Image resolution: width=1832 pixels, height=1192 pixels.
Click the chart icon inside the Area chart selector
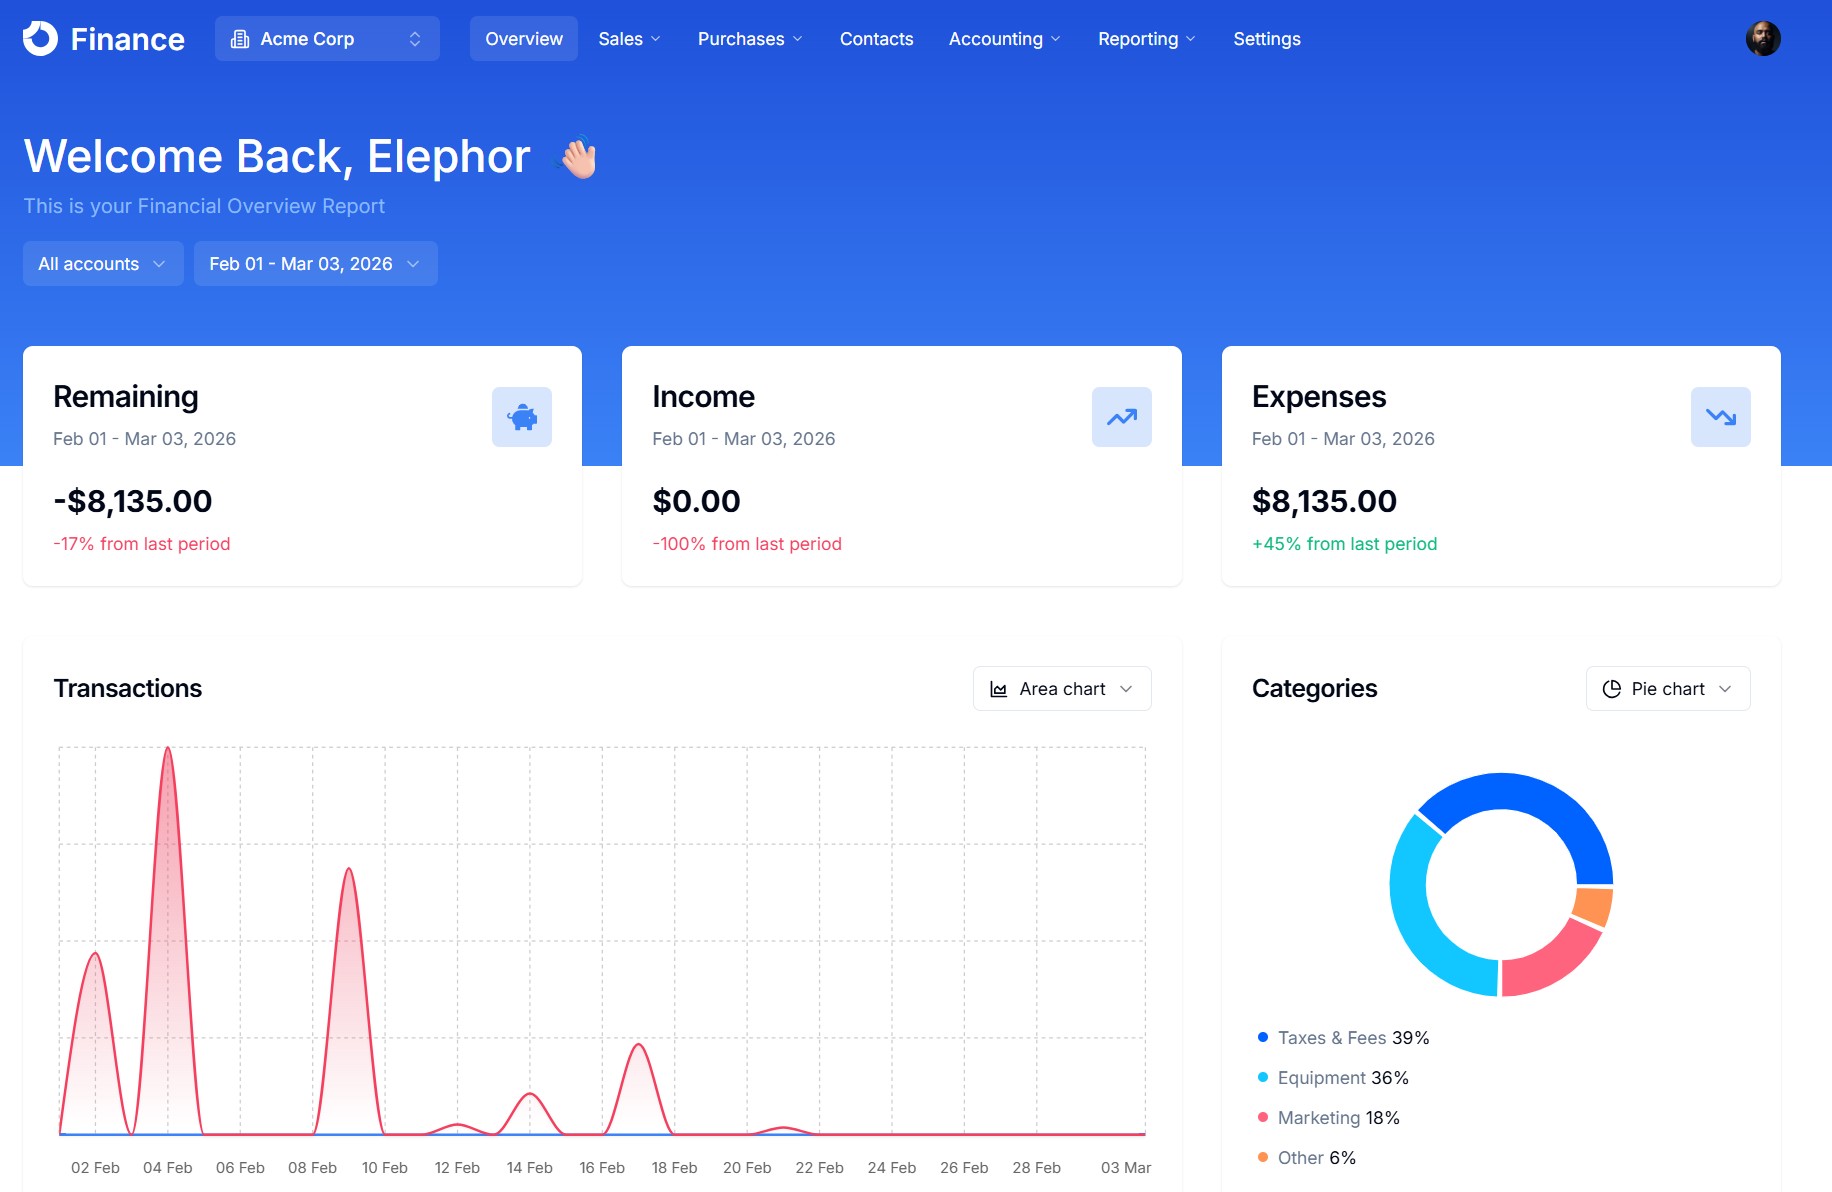click(x=999, y=688)
